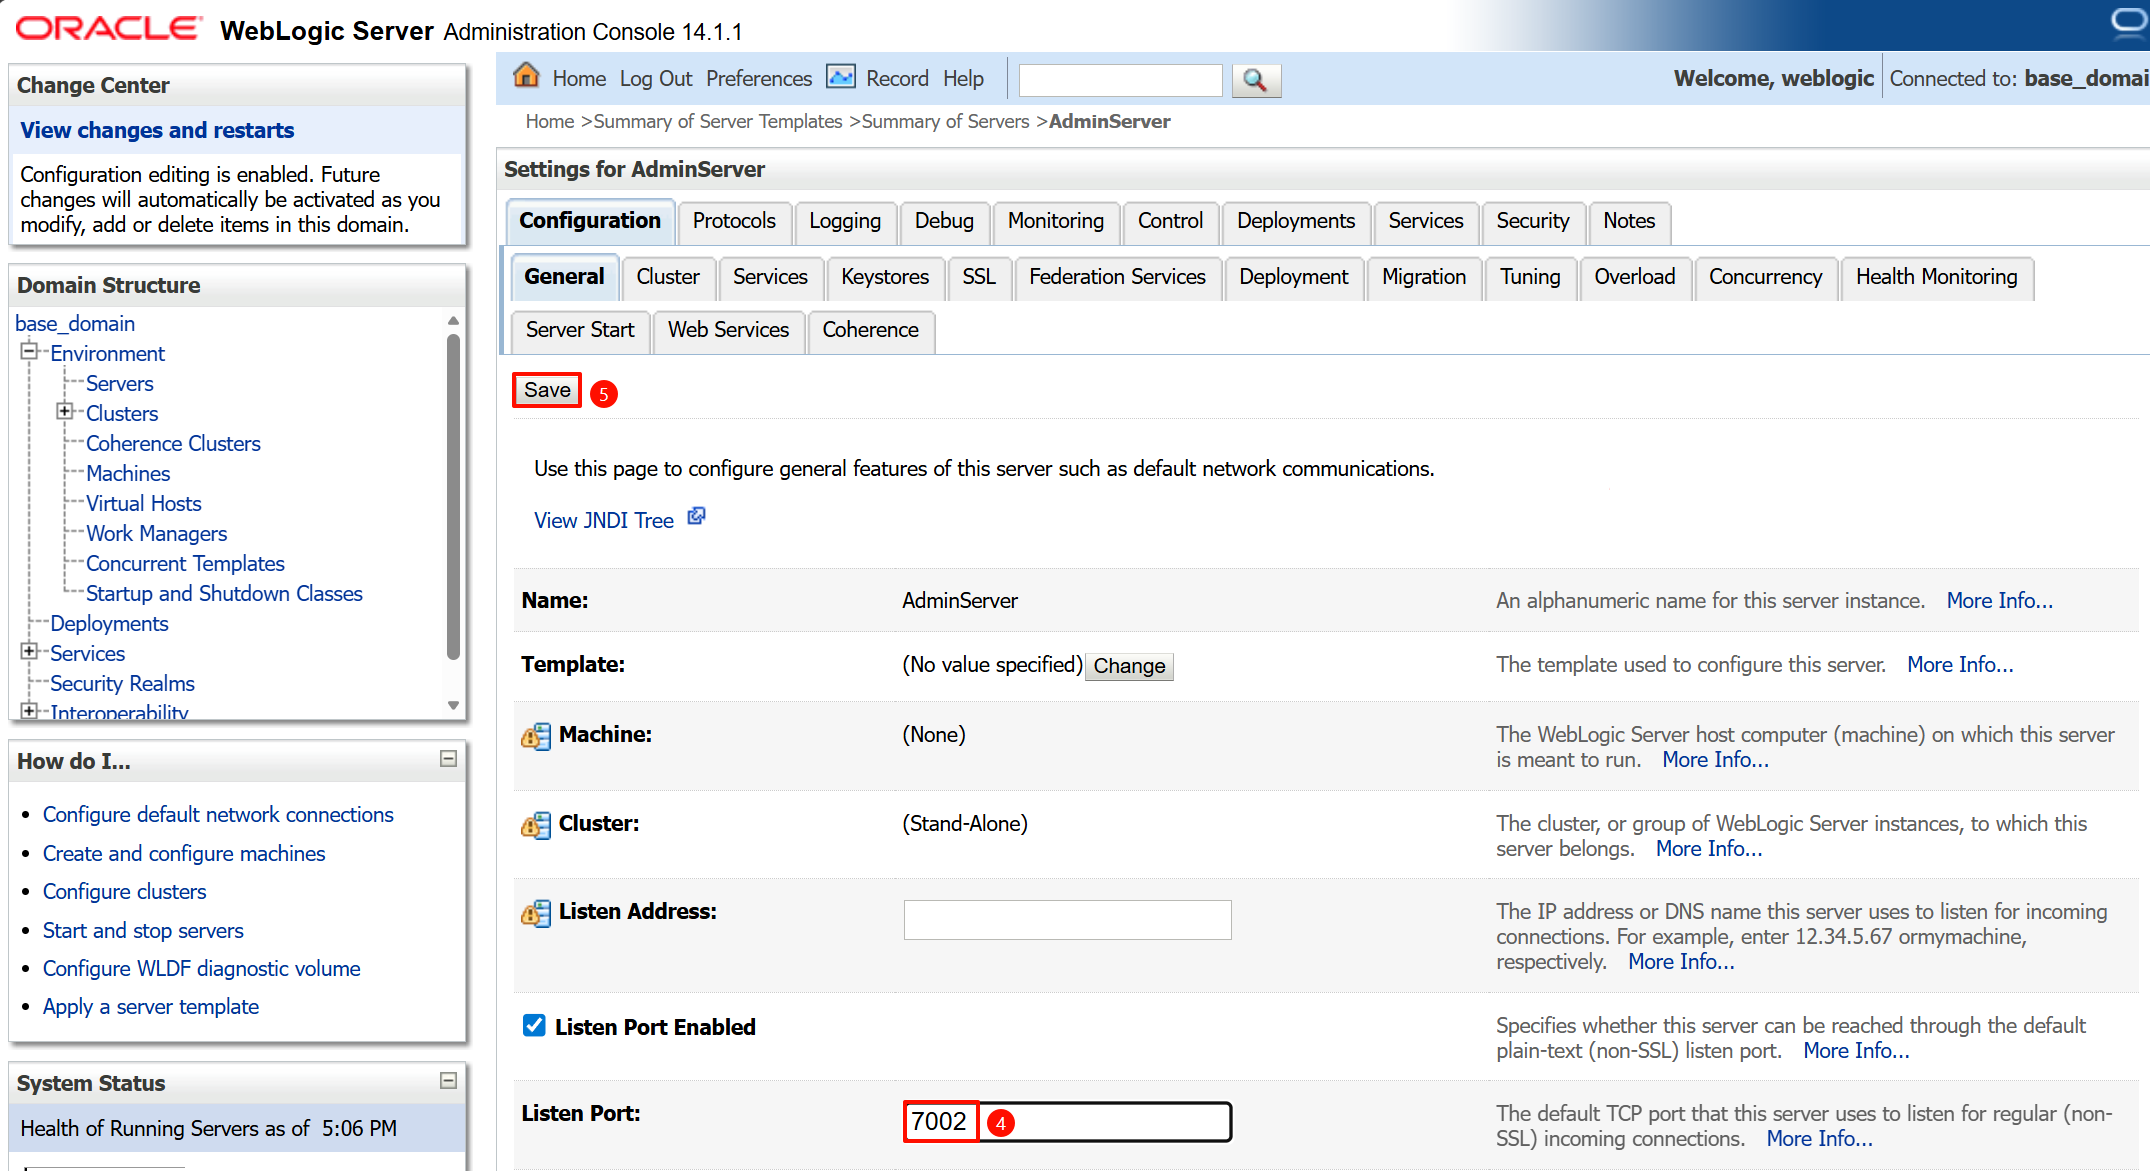Click the Record icon in toolbar
The height and width of the screenshot is (1171, 2150).
click(841, 77)
